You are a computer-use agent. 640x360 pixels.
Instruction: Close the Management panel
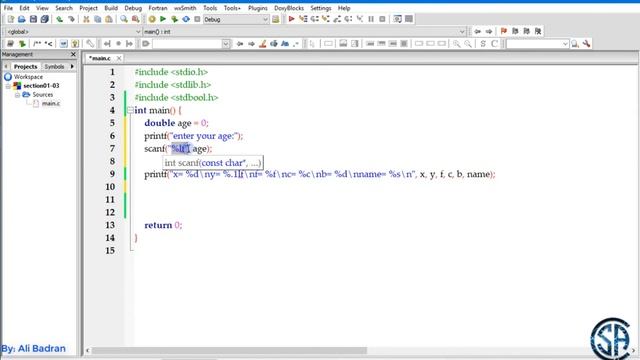[x=73, y=54]
